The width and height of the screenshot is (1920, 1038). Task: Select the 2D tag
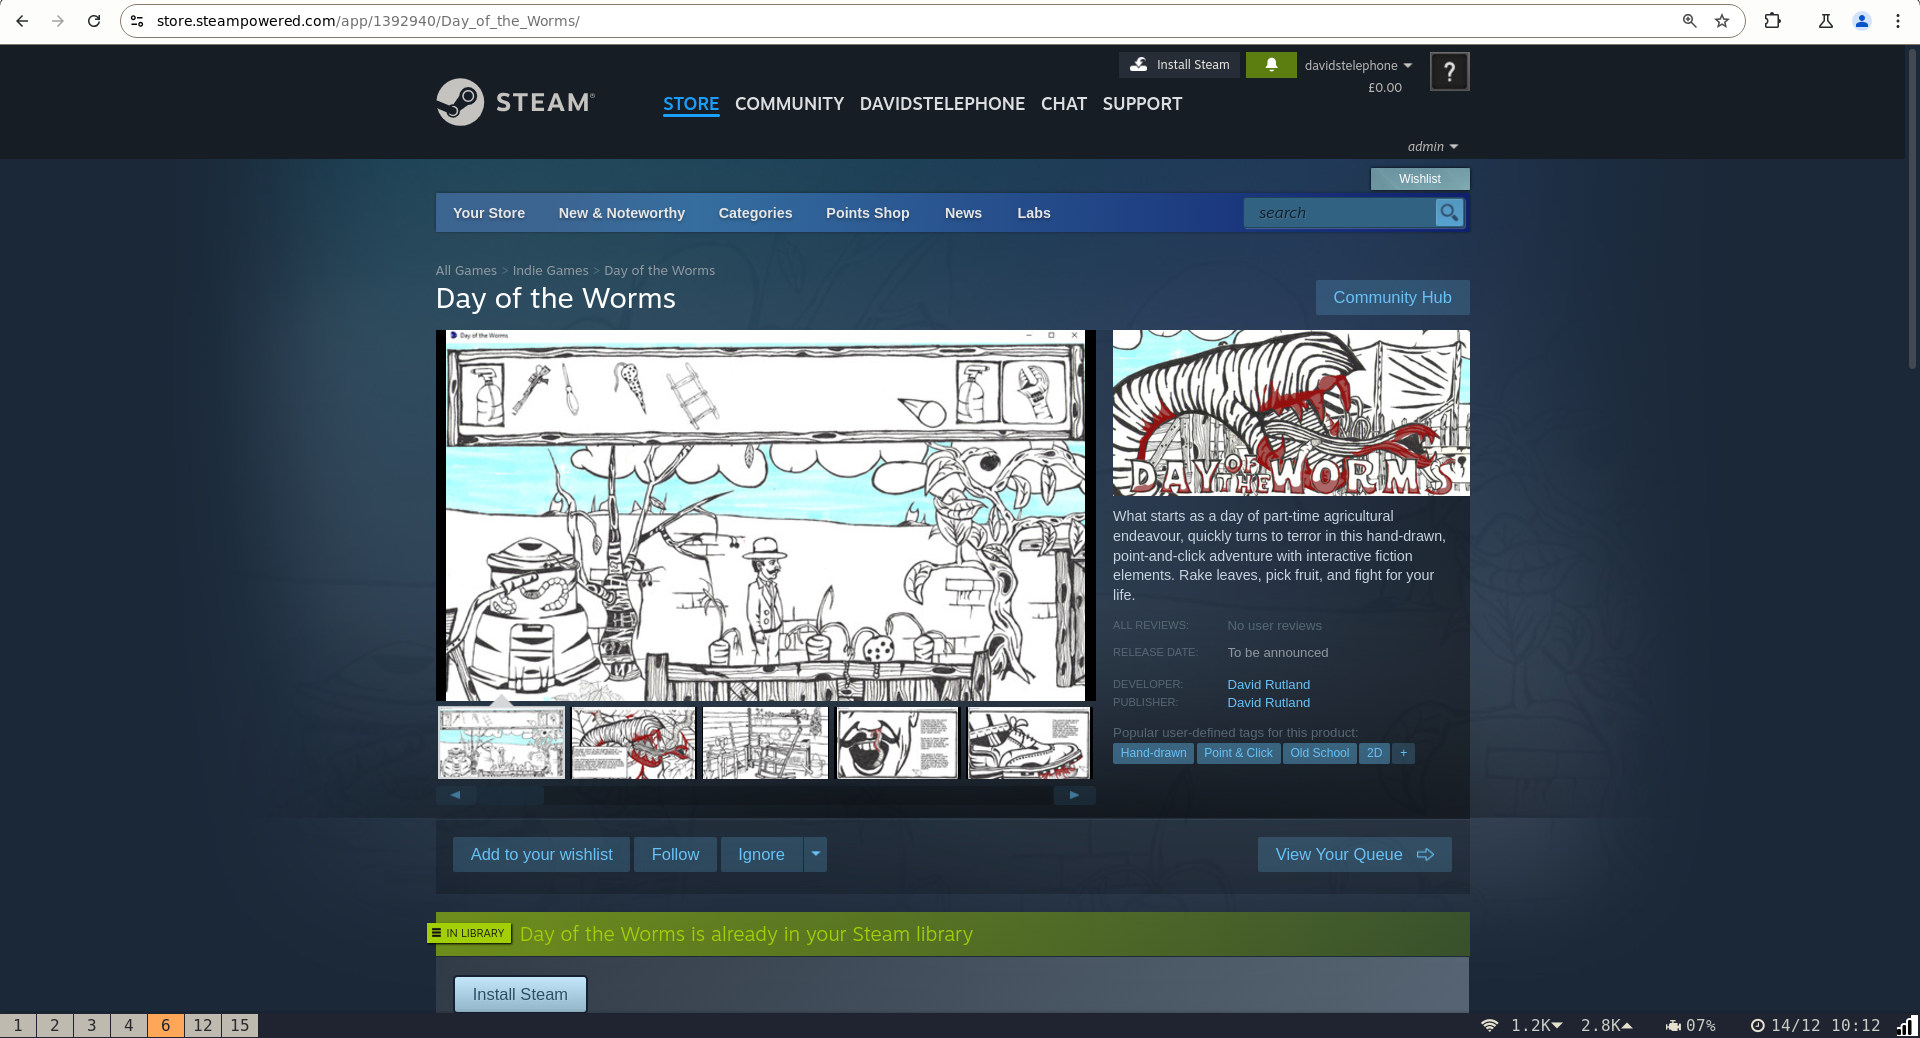pyautogui.click(x=1374, y=753)
